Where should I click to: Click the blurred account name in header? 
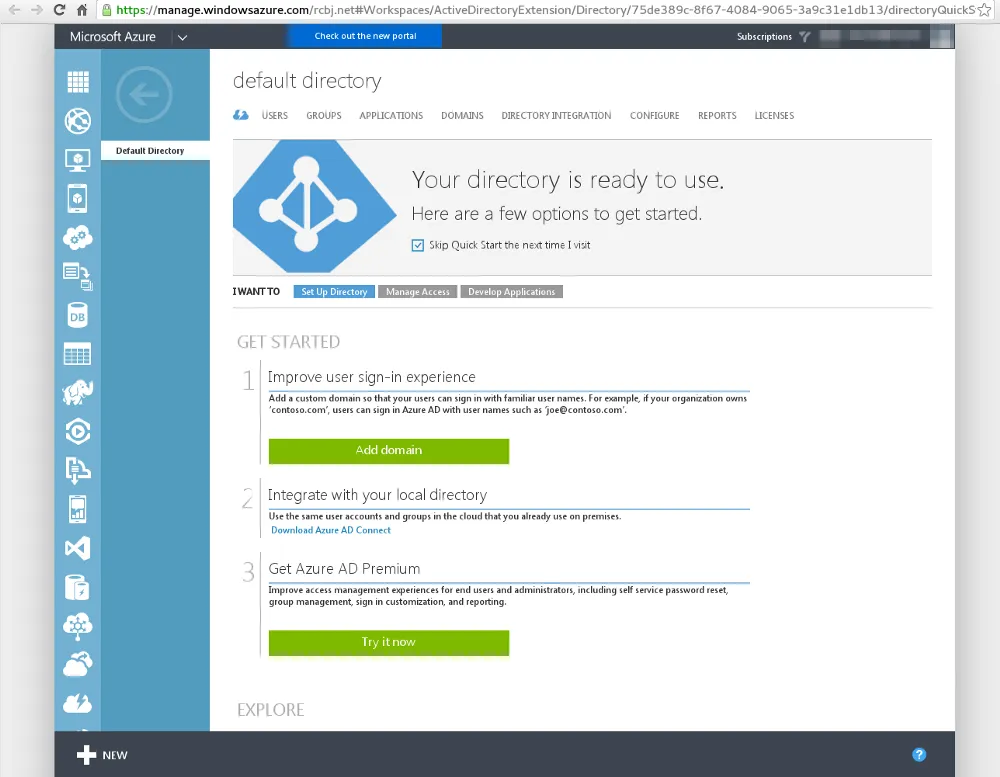[x=871, y=36]
